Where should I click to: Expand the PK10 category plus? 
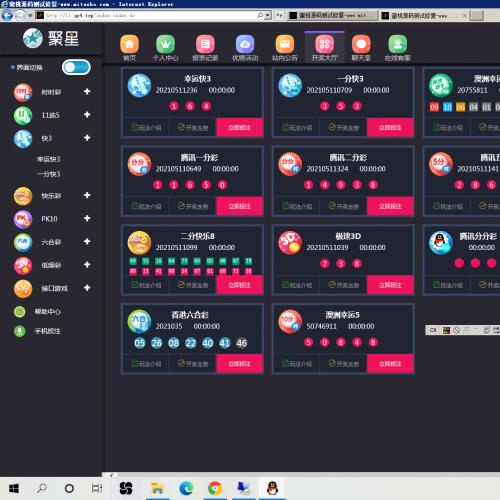pyautogui.click(x=87, y=218)
